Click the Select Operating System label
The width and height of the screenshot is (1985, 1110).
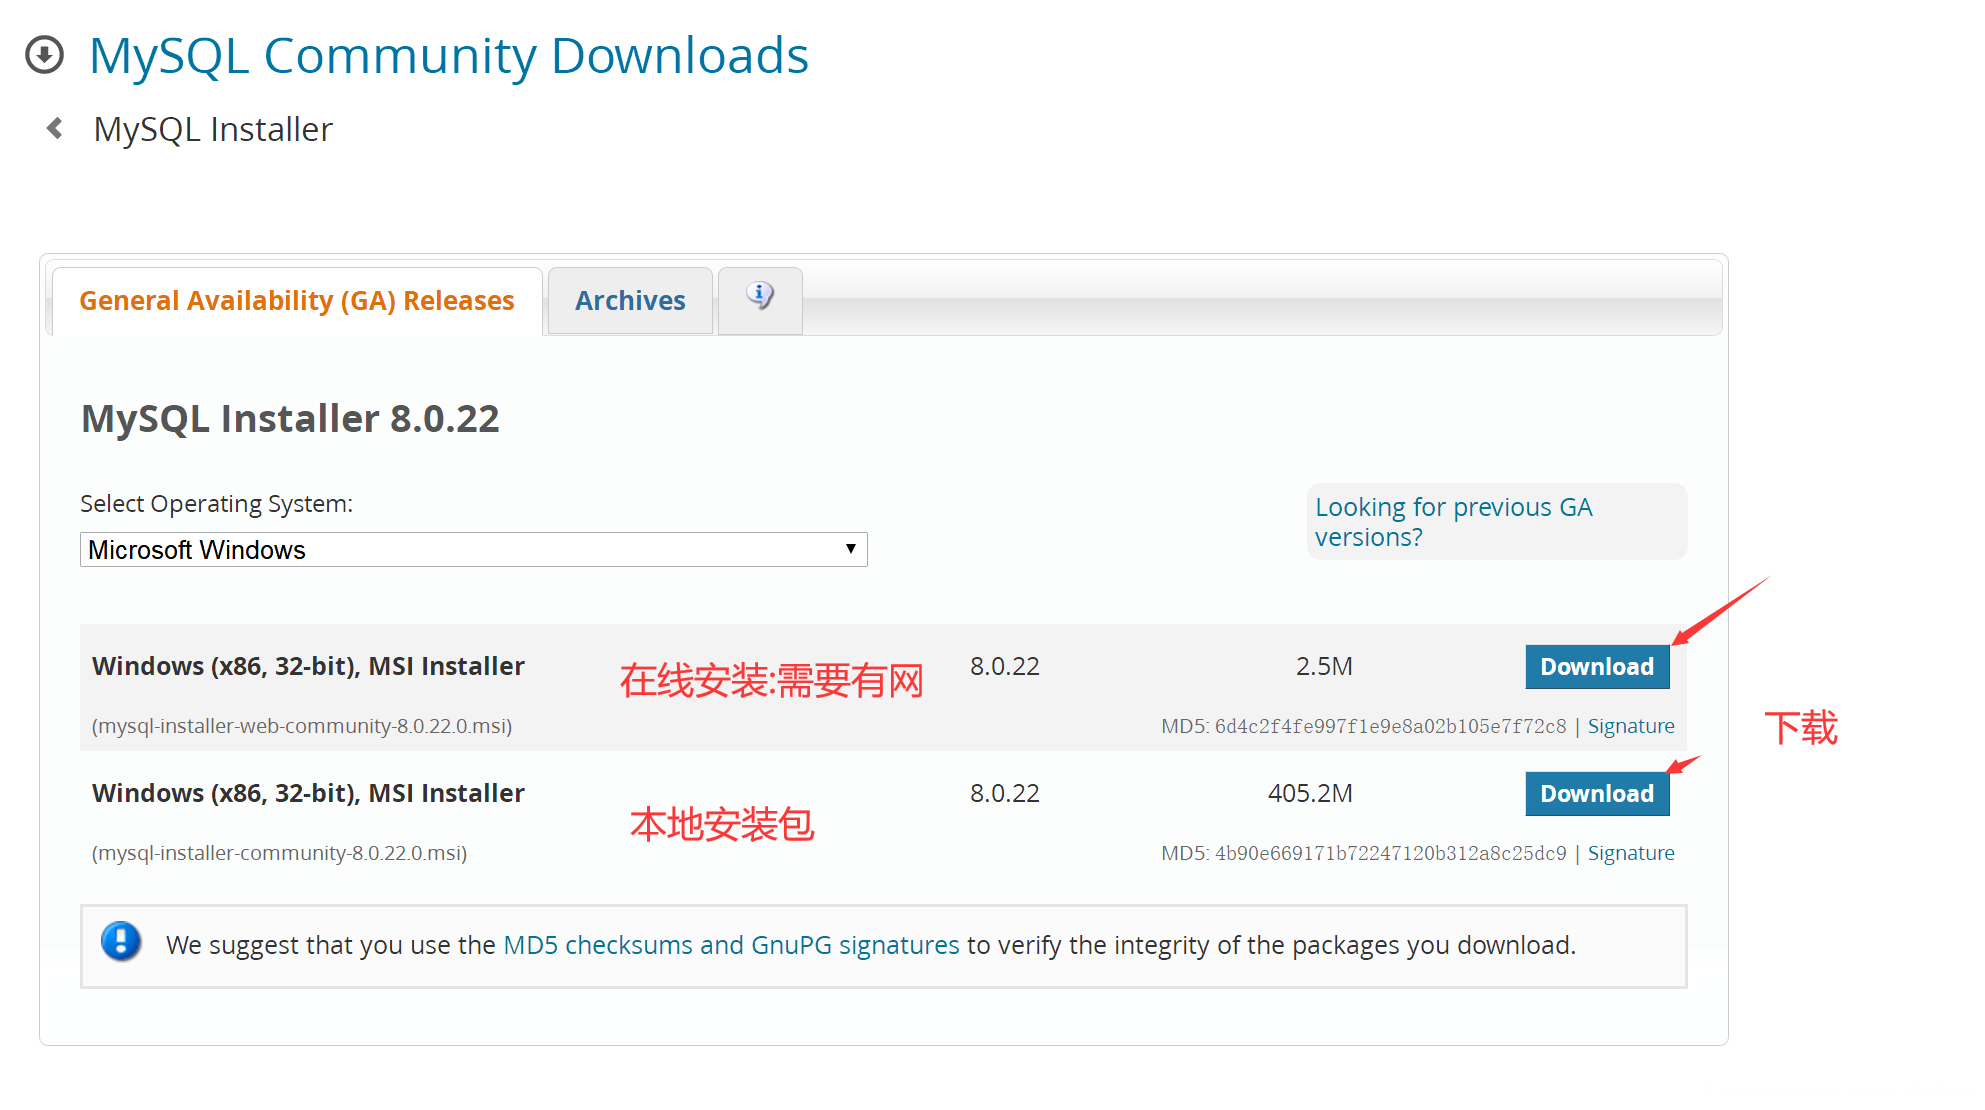coord(216,504)
